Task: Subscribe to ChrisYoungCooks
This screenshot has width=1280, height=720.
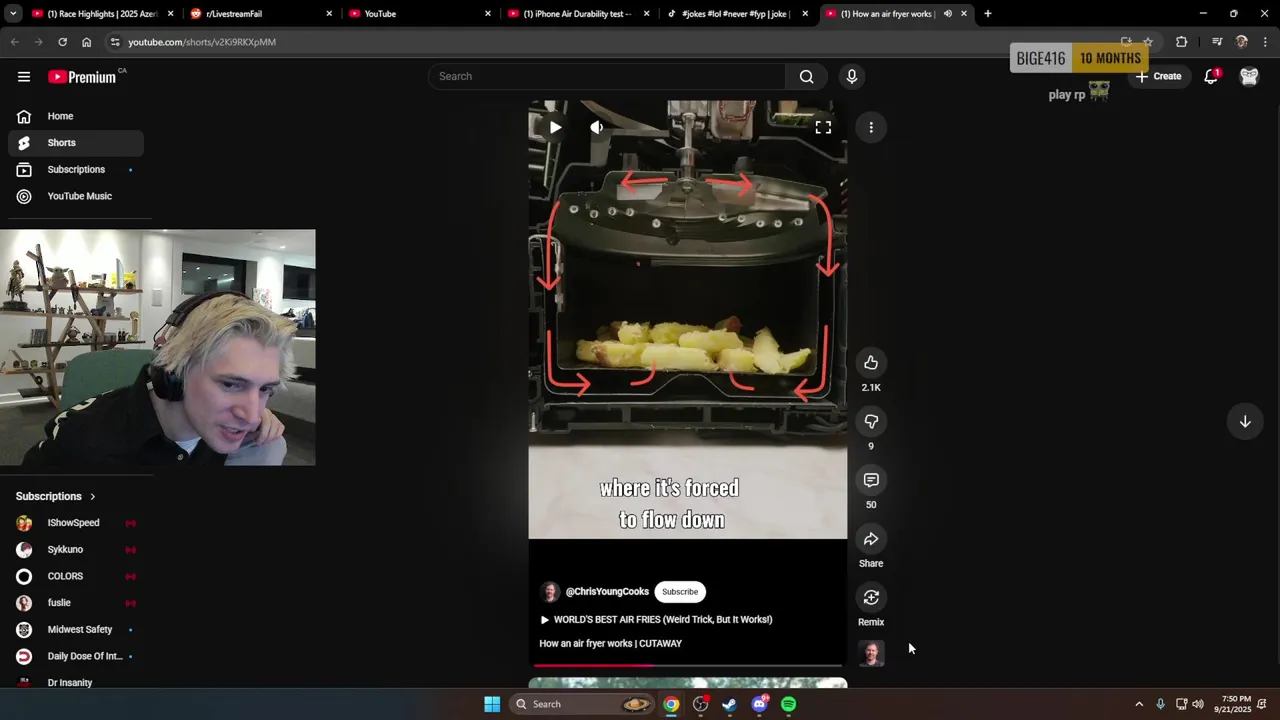Action: (x=680, y=592)
